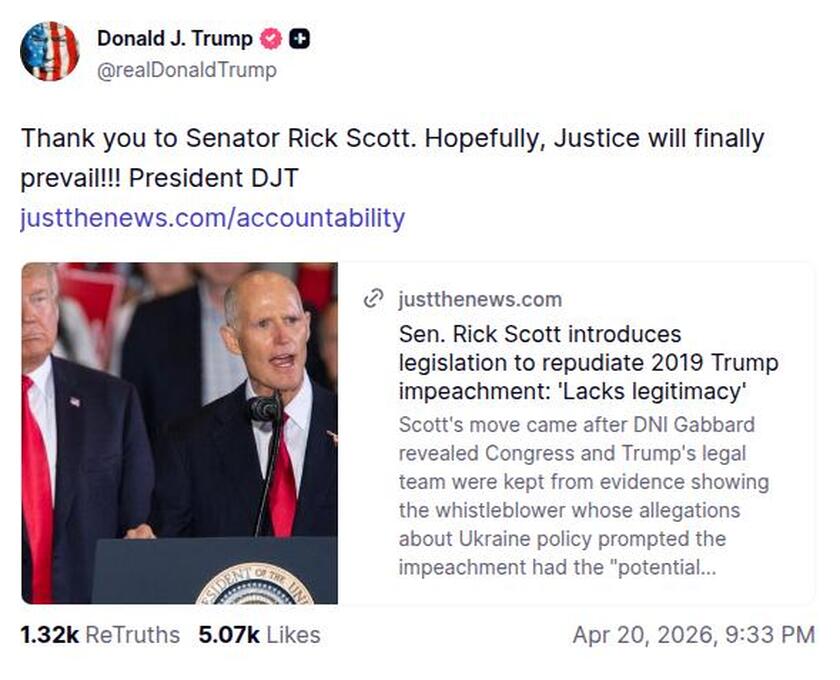Image resolution: width=840 pixels, height=680 pixels.
Task: Open Donald J. Trump's profile avatar
Action: click(x=49, y=51)
